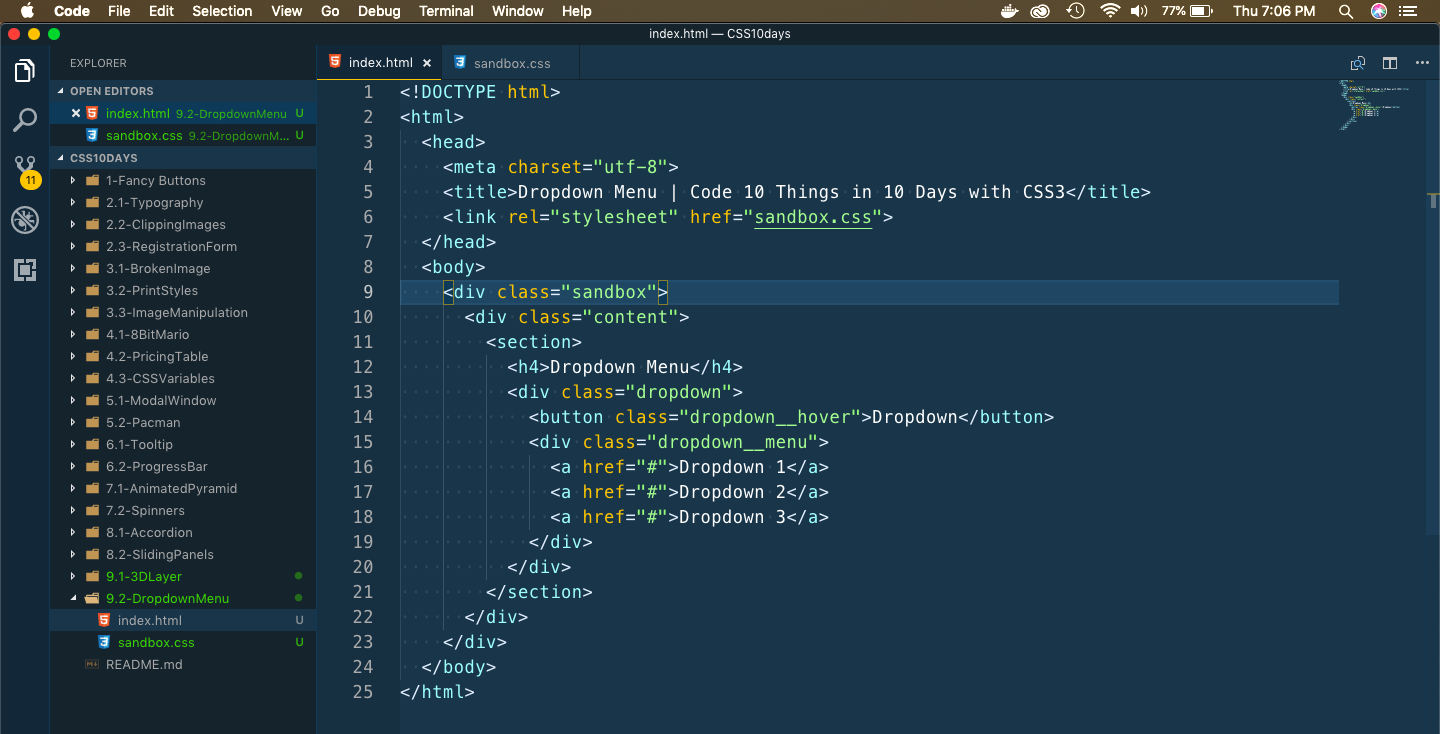Open the Siri icon in the menu bar
The width and height of the screenshot is (1440, 734).
point(1379,11)
